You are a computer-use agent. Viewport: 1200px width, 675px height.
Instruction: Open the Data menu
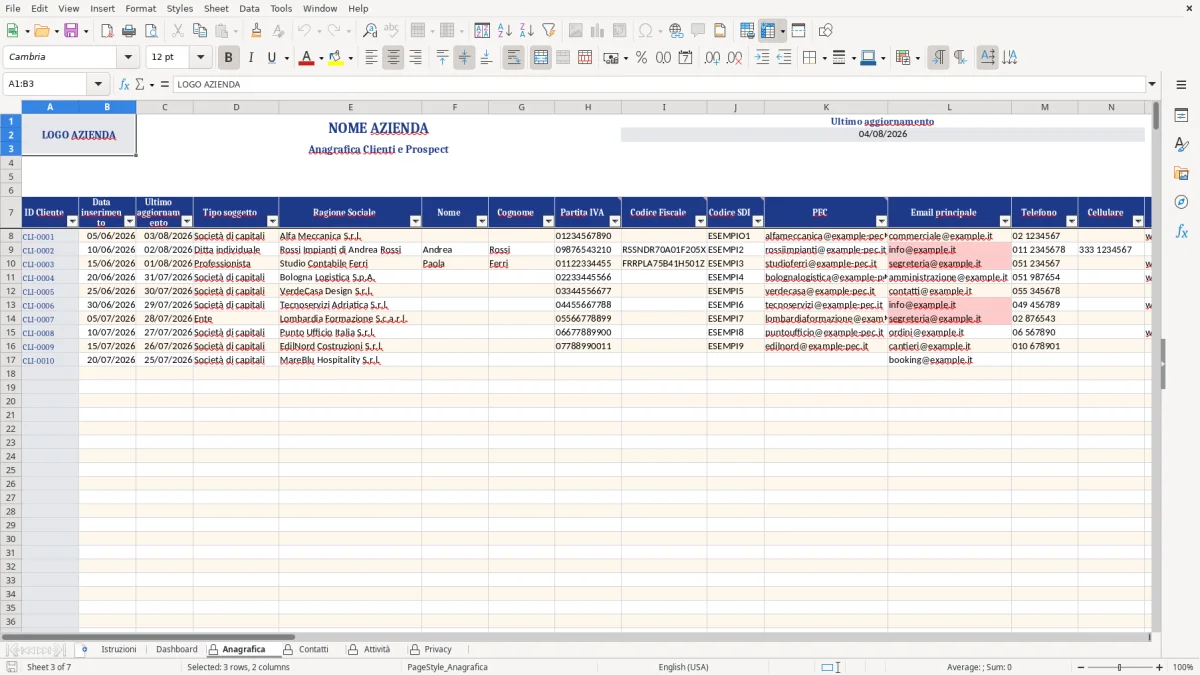click(x=249, y=8)
